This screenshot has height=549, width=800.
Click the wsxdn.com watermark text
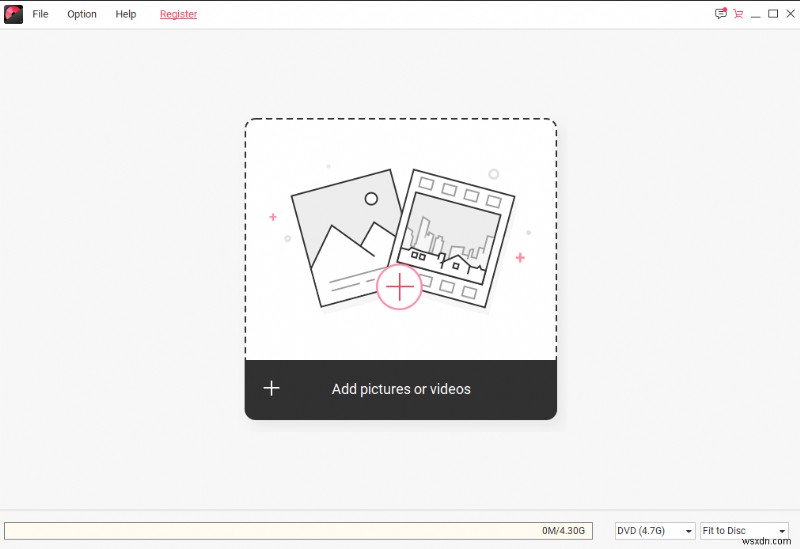[770, 541]
